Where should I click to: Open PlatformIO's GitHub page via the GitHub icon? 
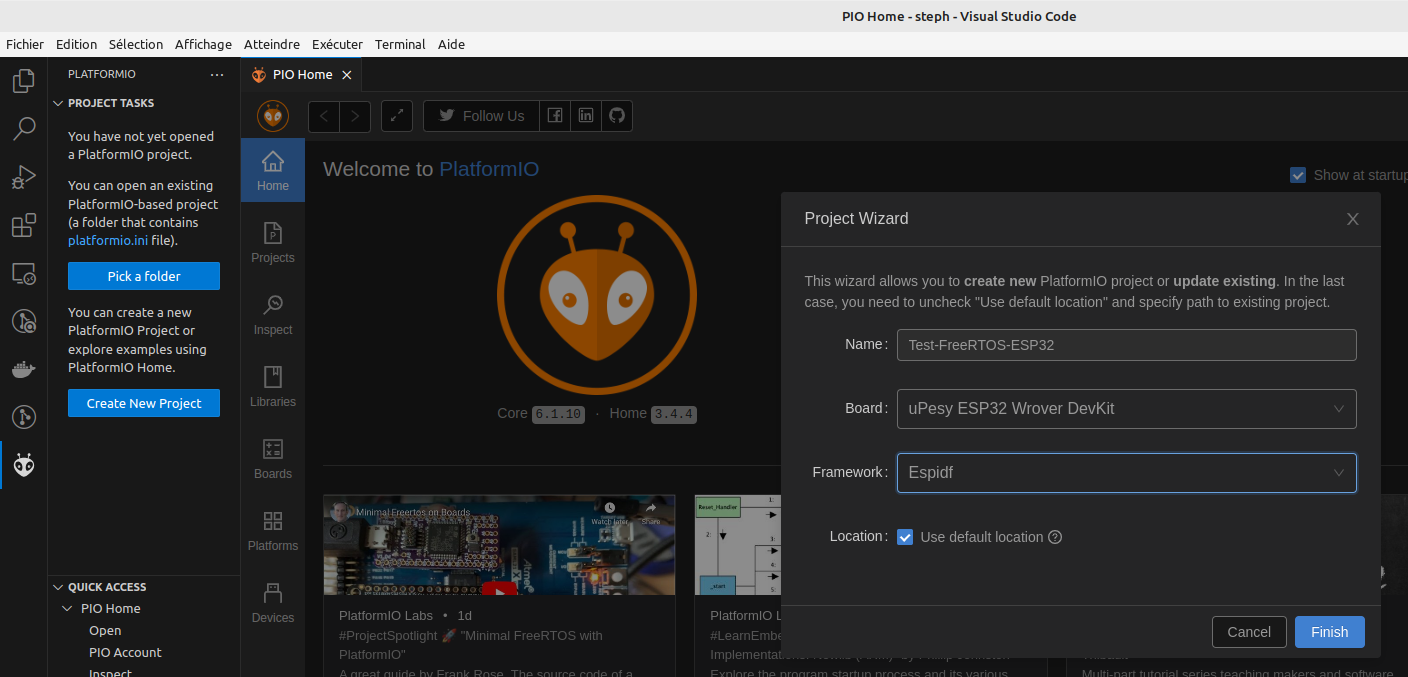click(x=616, y=115)
